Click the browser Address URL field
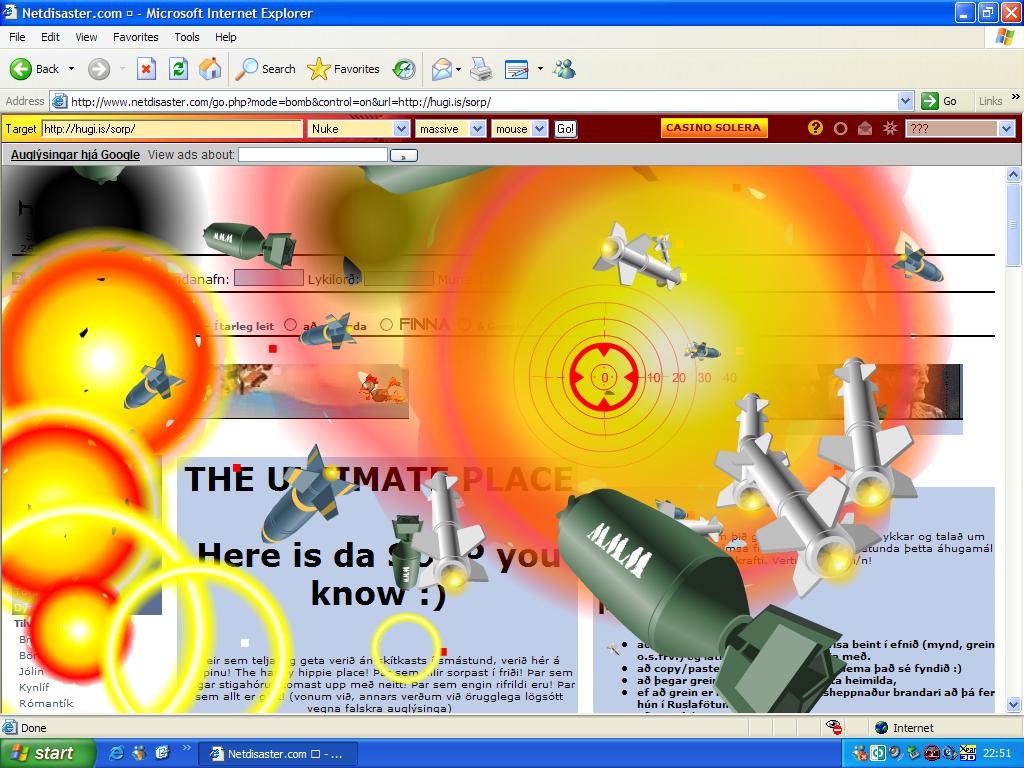 pyautogui.click(x=483, y=101)
